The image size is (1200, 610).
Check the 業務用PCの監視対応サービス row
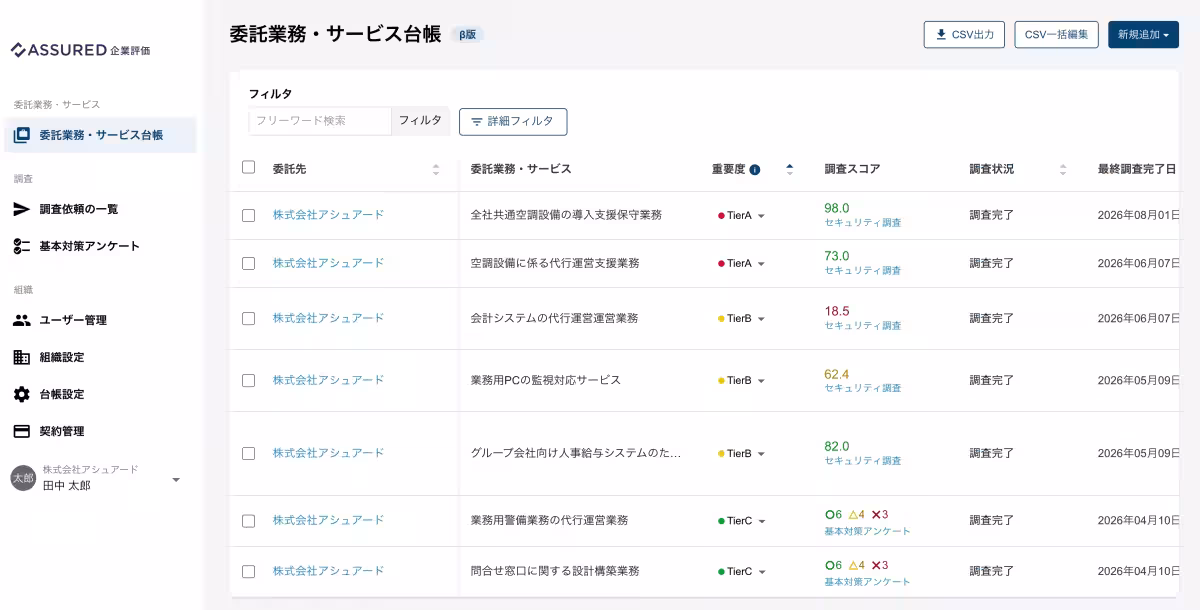[x=248, y=381]
